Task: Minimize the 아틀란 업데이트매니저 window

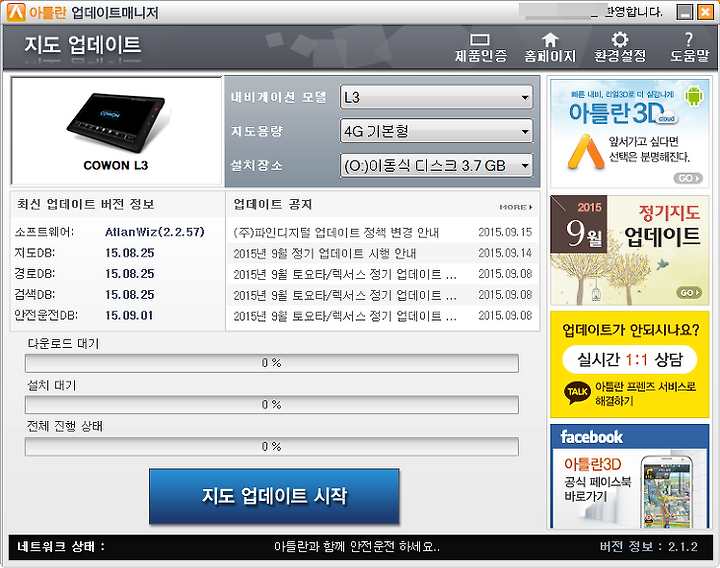Action: (685, 12)
